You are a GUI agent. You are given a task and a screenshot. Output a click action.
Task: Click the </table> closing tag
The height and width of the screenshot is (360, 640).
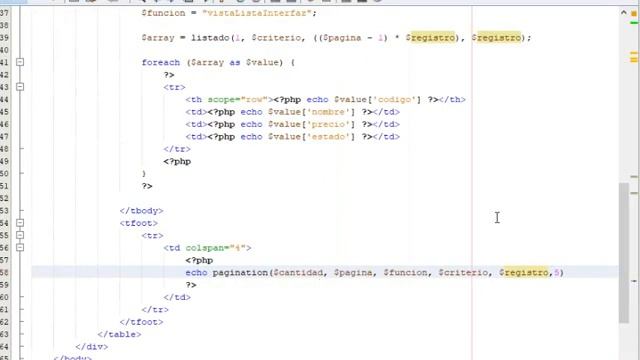[119, 334]
